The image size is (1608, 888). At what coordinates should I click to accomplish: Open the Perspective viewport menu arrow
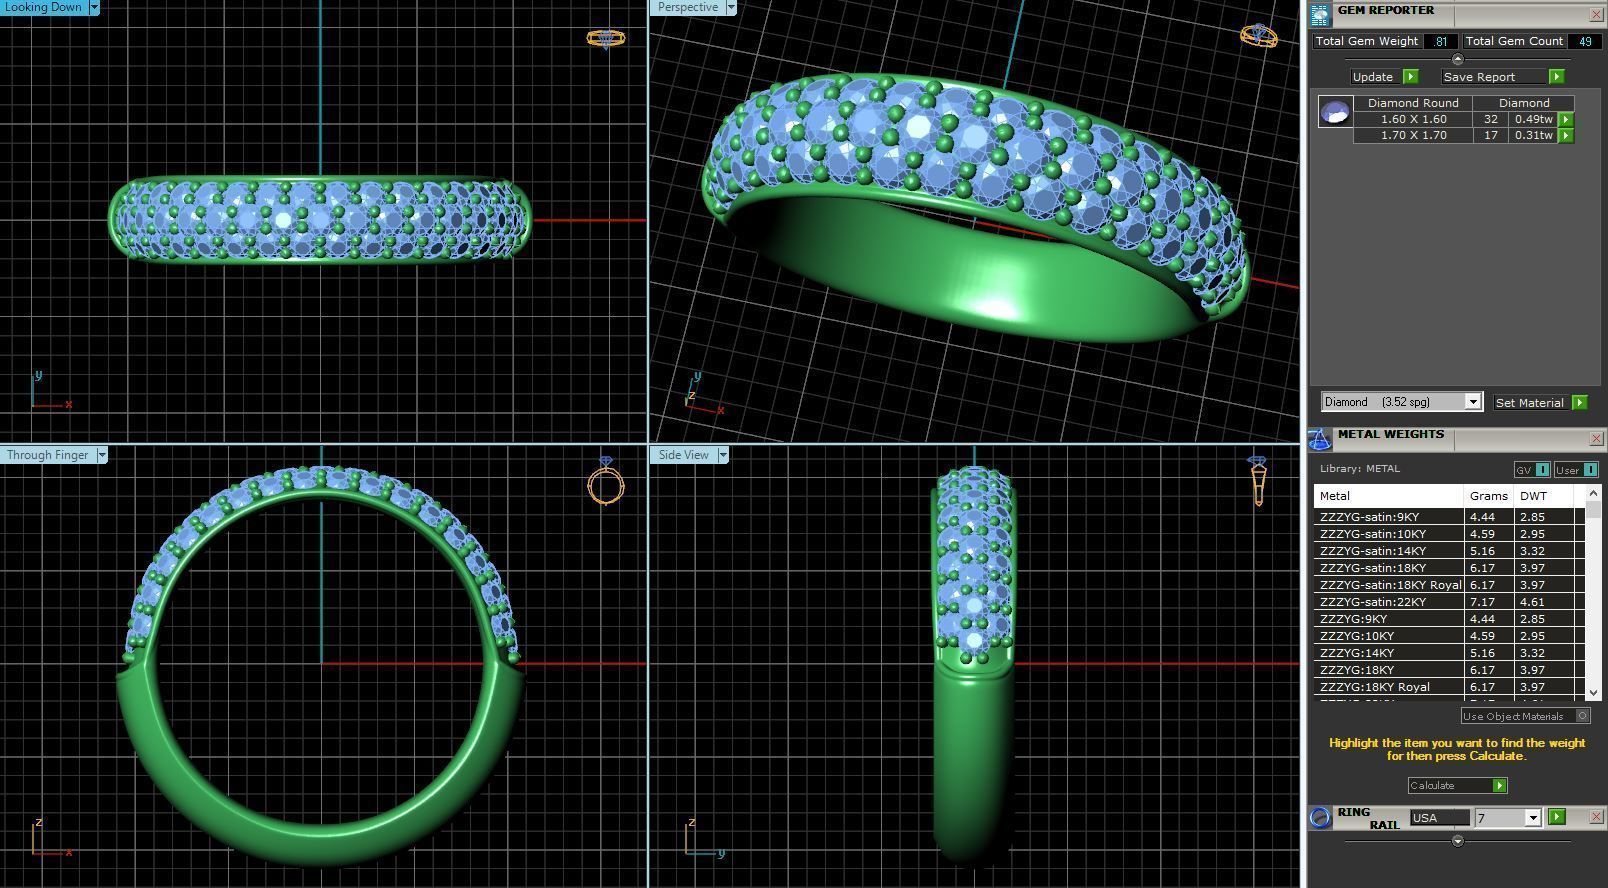[x=730, y=7]
